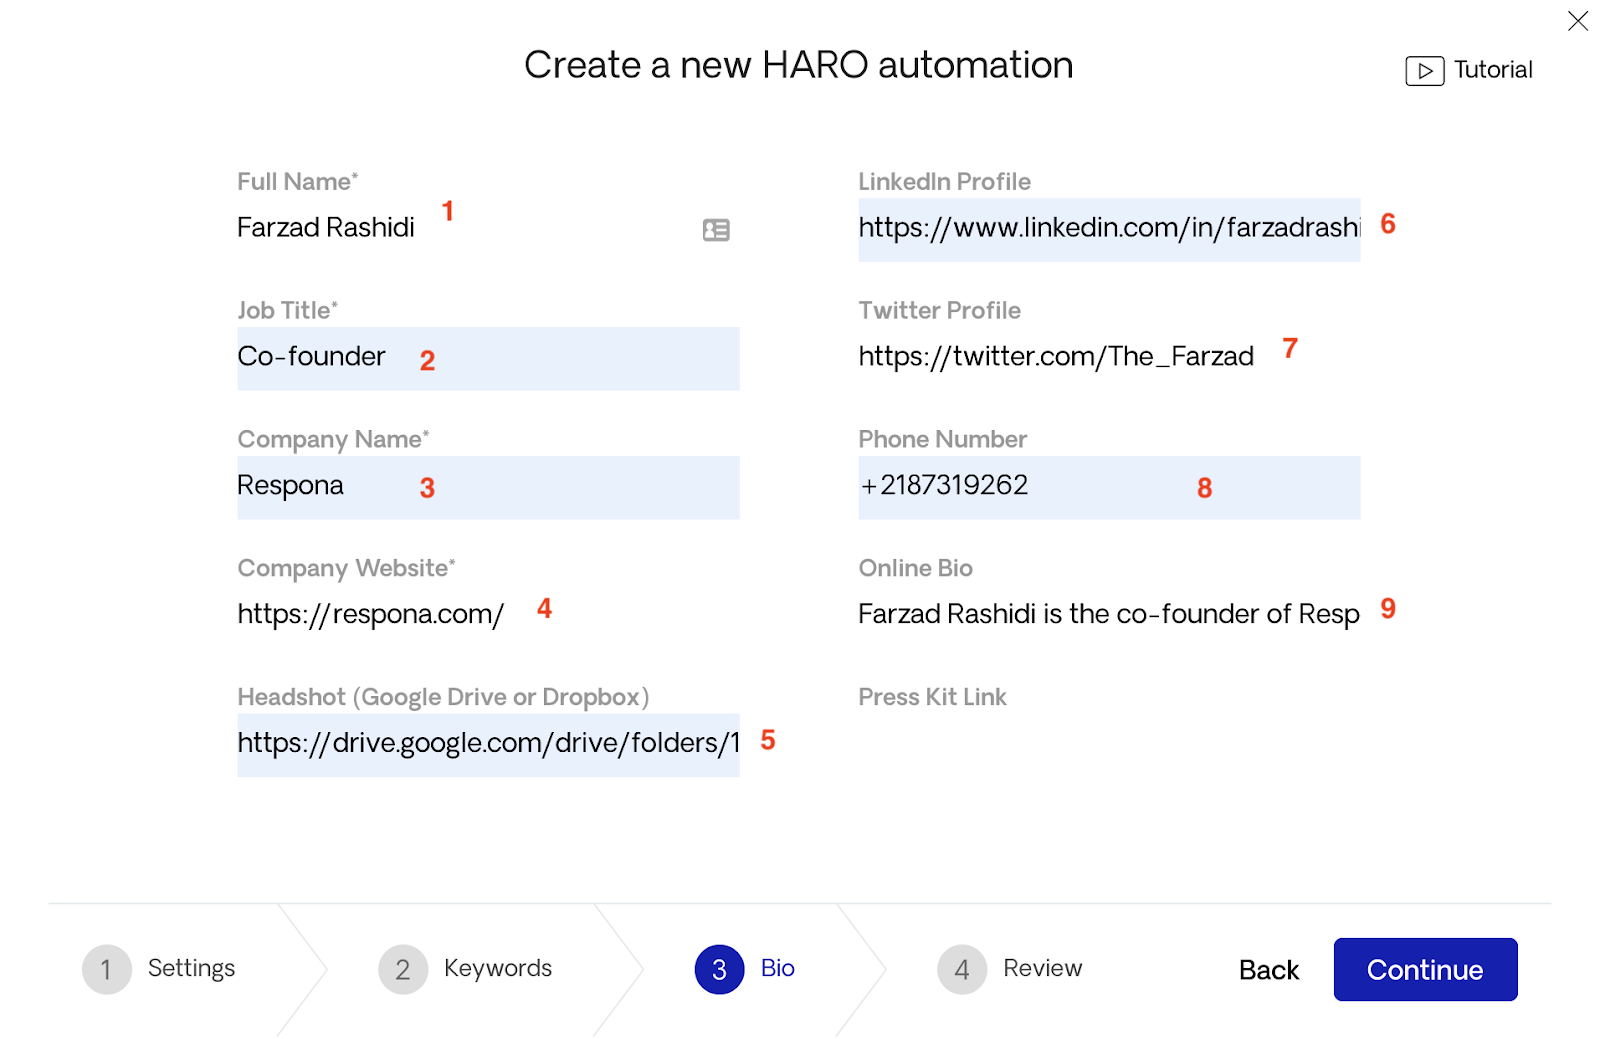Select the Headshot Google Drive link field
This screenshot has height=1039, width=1600.
coord(488,745)
